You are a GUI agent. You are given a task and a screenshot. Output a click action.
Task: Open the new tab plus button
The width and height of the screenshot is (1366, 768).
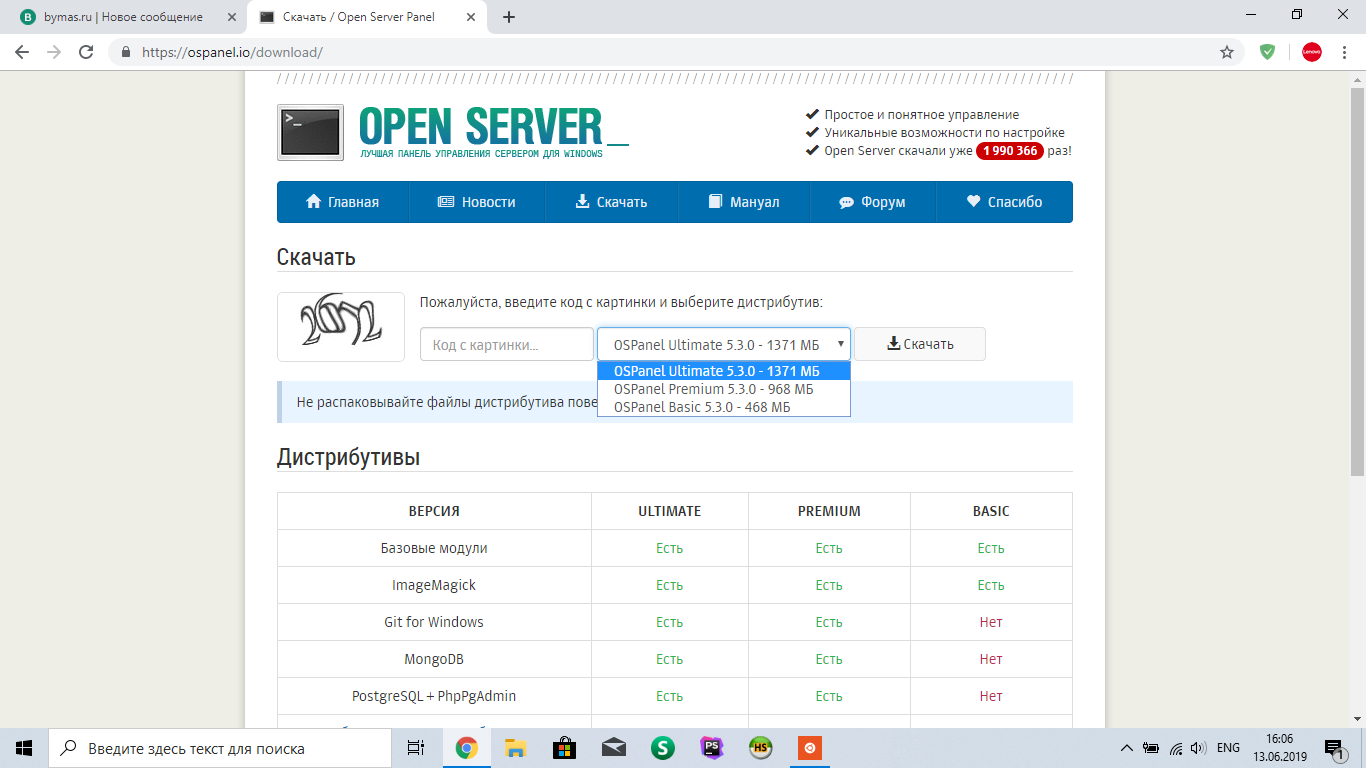509,17
